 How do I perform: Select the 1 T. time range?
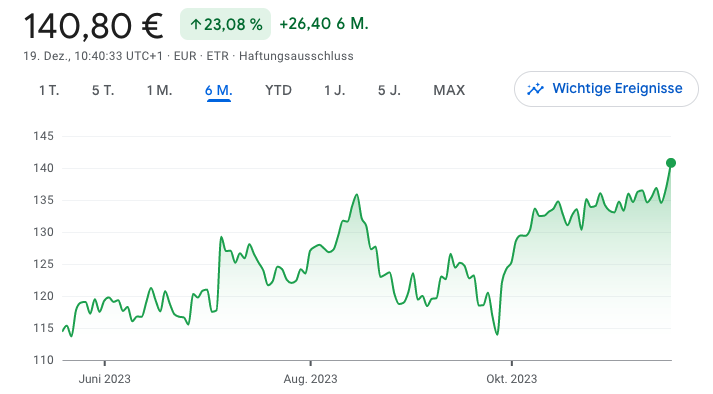pyautogui.click(x=49, y=90)
